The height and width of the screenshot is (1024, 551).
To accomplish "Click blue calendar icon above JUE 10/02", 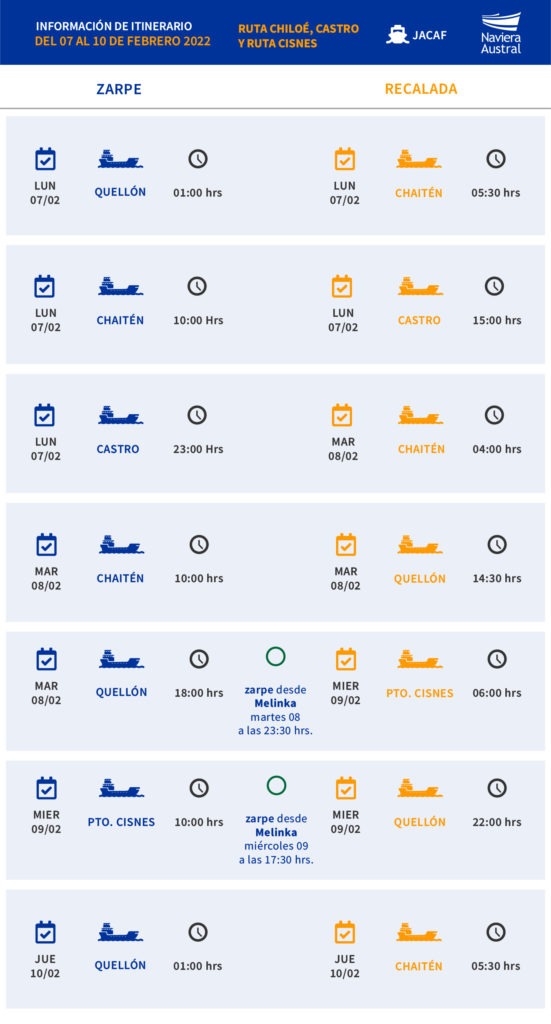I will pyautogui.click(x=45, y=932).
